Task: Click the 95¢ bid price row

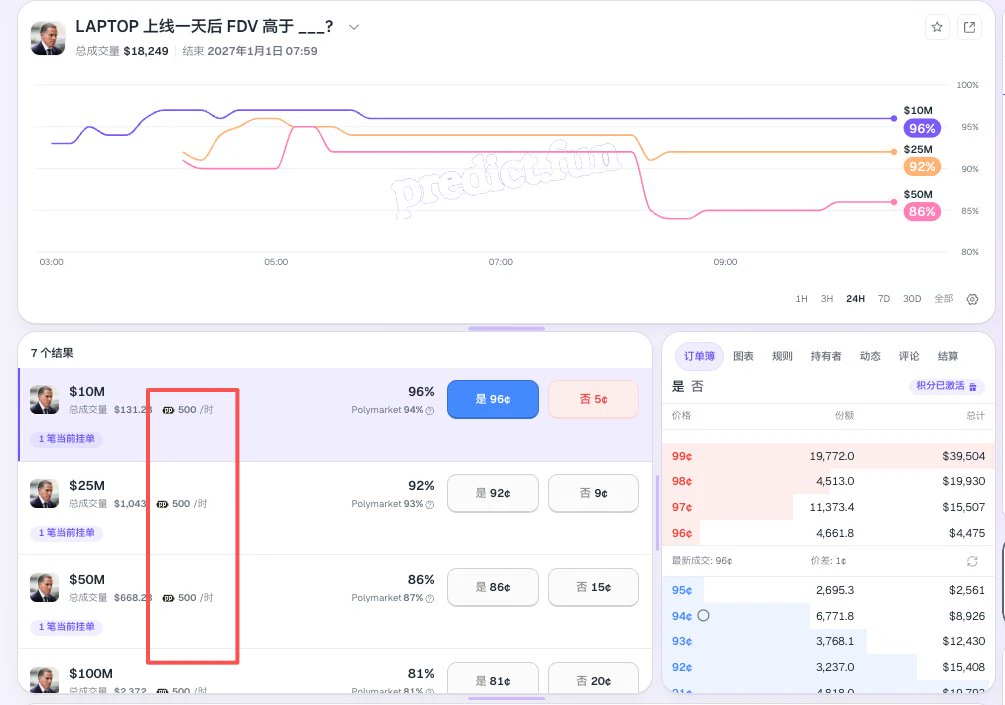Action: click(x=828, y=590)
